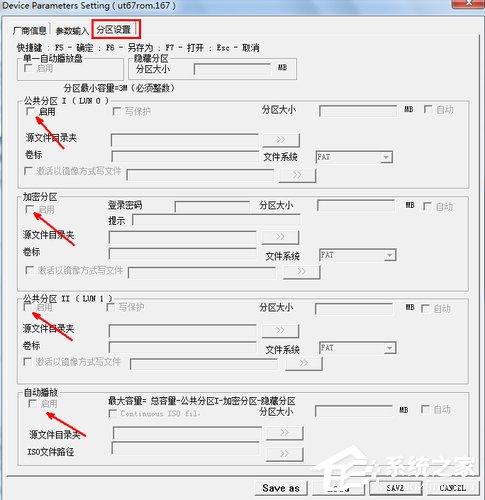Click 卷标 field in 加密分区
This screenshot has height=500, width=485.
point(183,254)
